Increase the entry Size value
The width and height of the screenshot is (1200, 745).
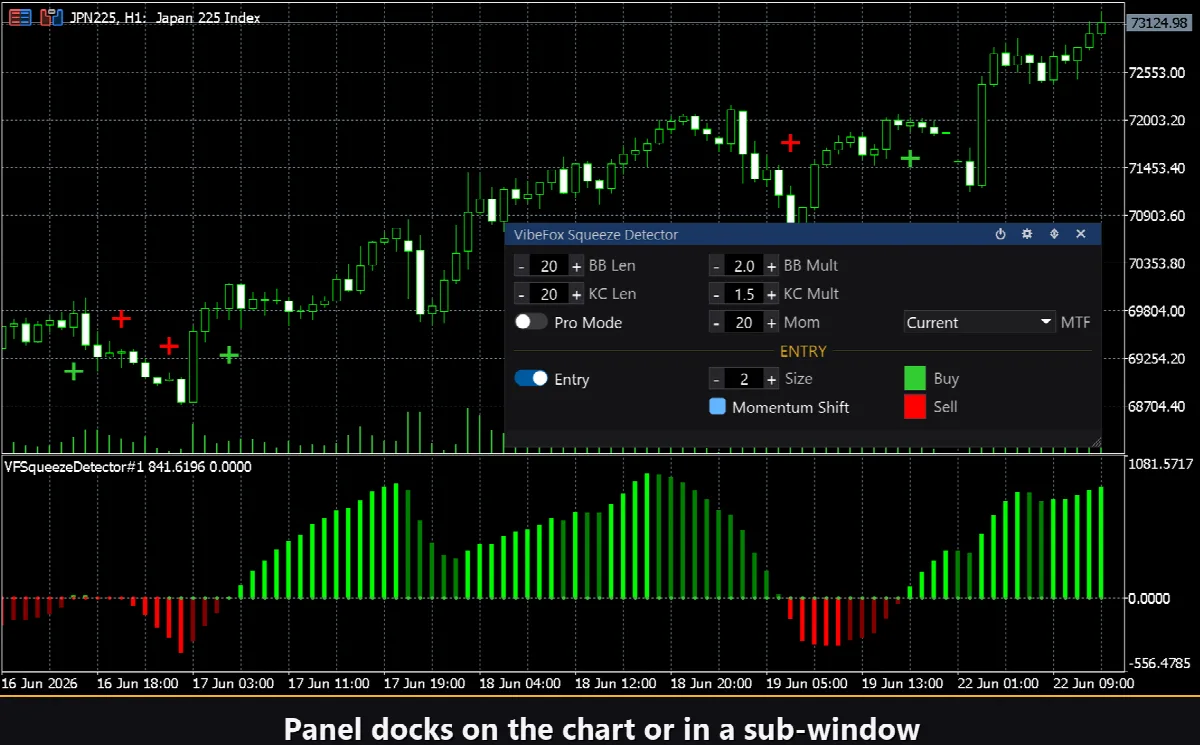pyautogui.click(x=771, y=379)
